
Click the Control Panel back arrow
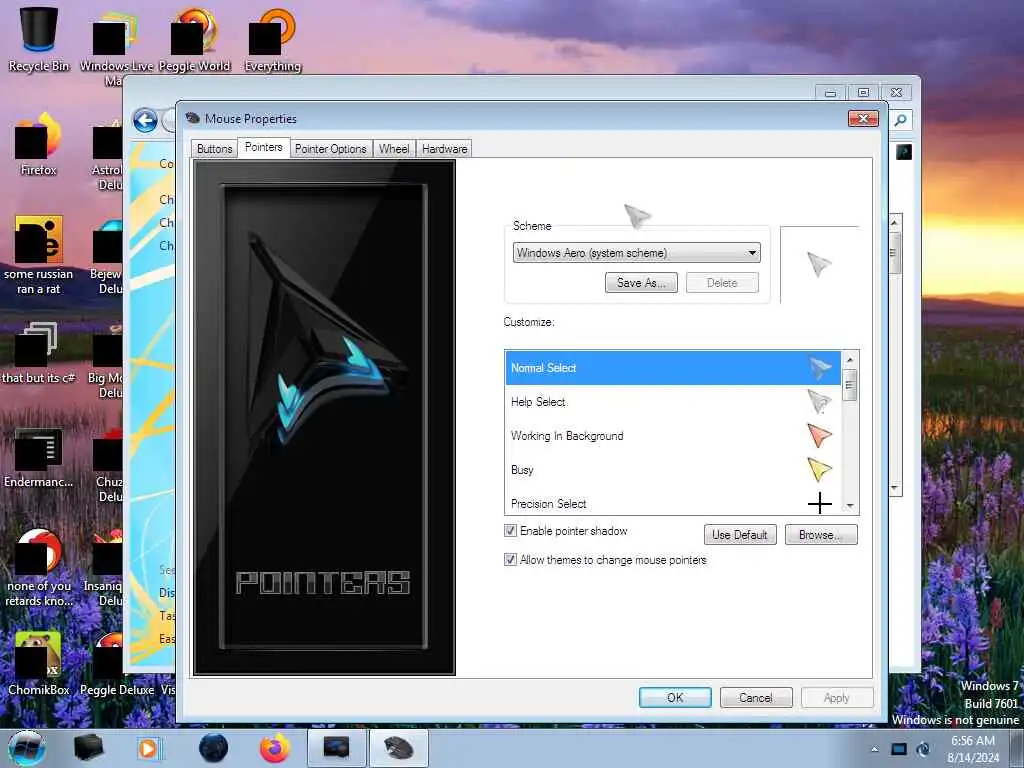coord(145,120)
